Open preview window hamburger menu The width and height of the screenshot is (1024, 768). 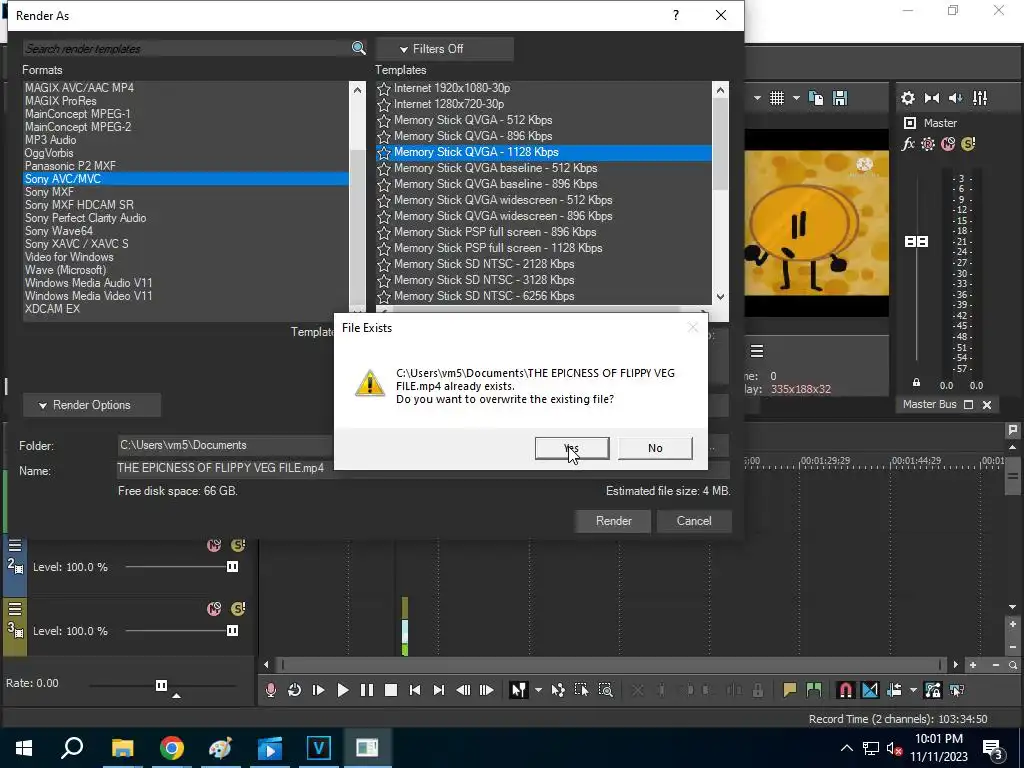757,351
